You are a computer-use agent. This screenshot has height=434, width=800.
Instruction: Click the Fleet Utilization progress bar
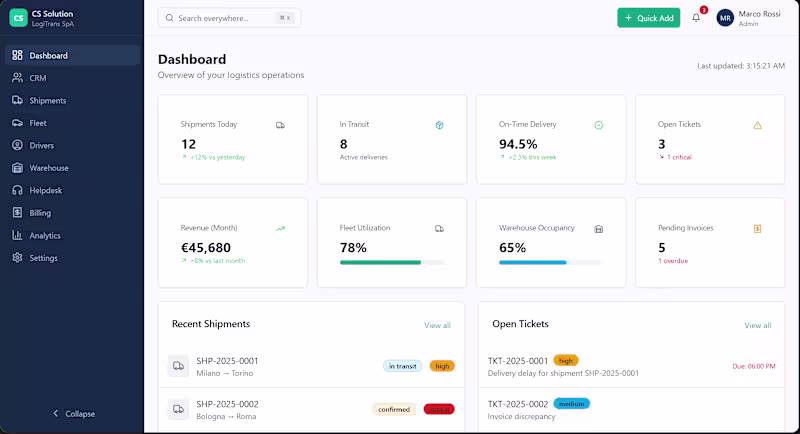point(391,262)
